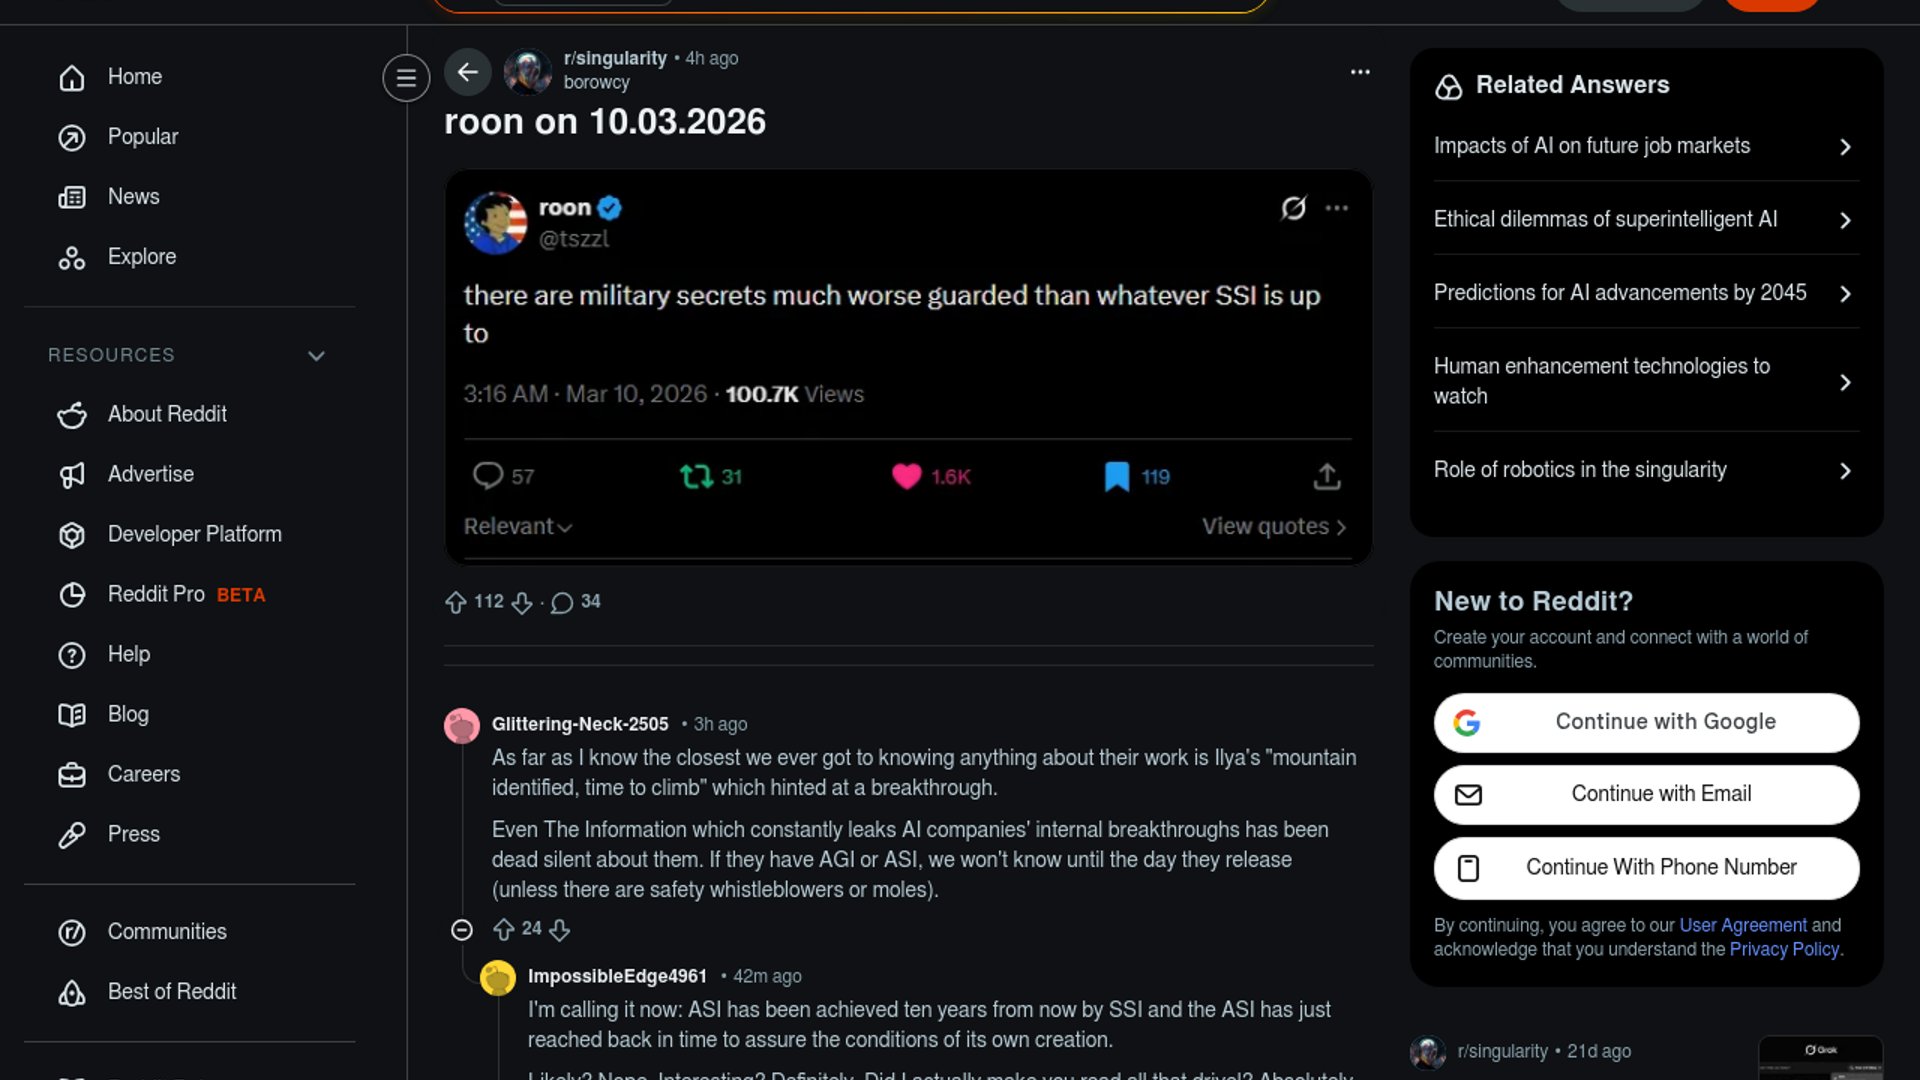1920x1080 pixels.
Task: Click the back arrow button
Action: 467,72
